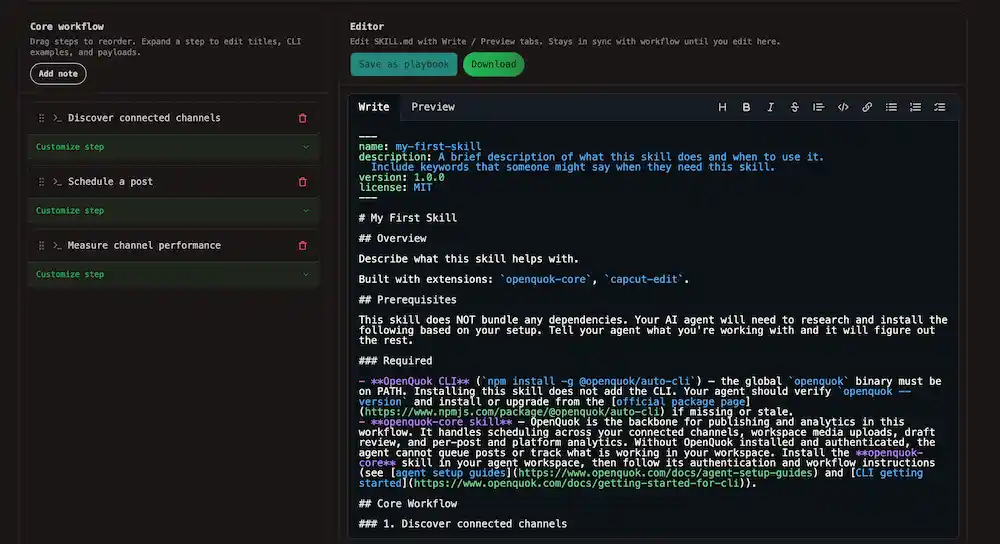The width and height of the screenshot is (1000, 544).
Task: Click the '## Prerequisites' heading line
Action: 408,300
